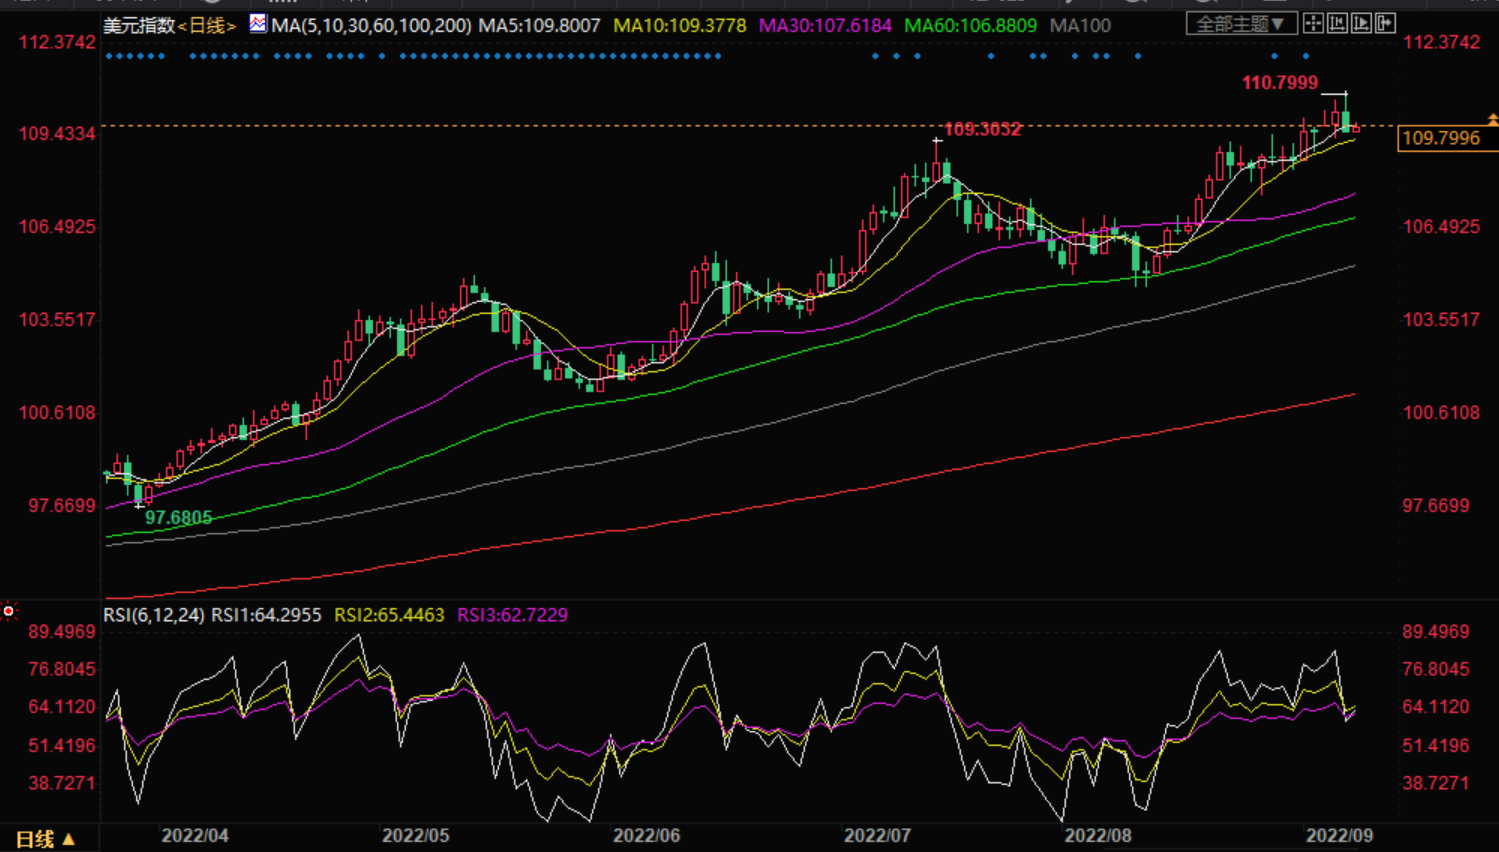Toggle the MA30 magenta line label
This screenshot has width=1499, height=852.
824,26
